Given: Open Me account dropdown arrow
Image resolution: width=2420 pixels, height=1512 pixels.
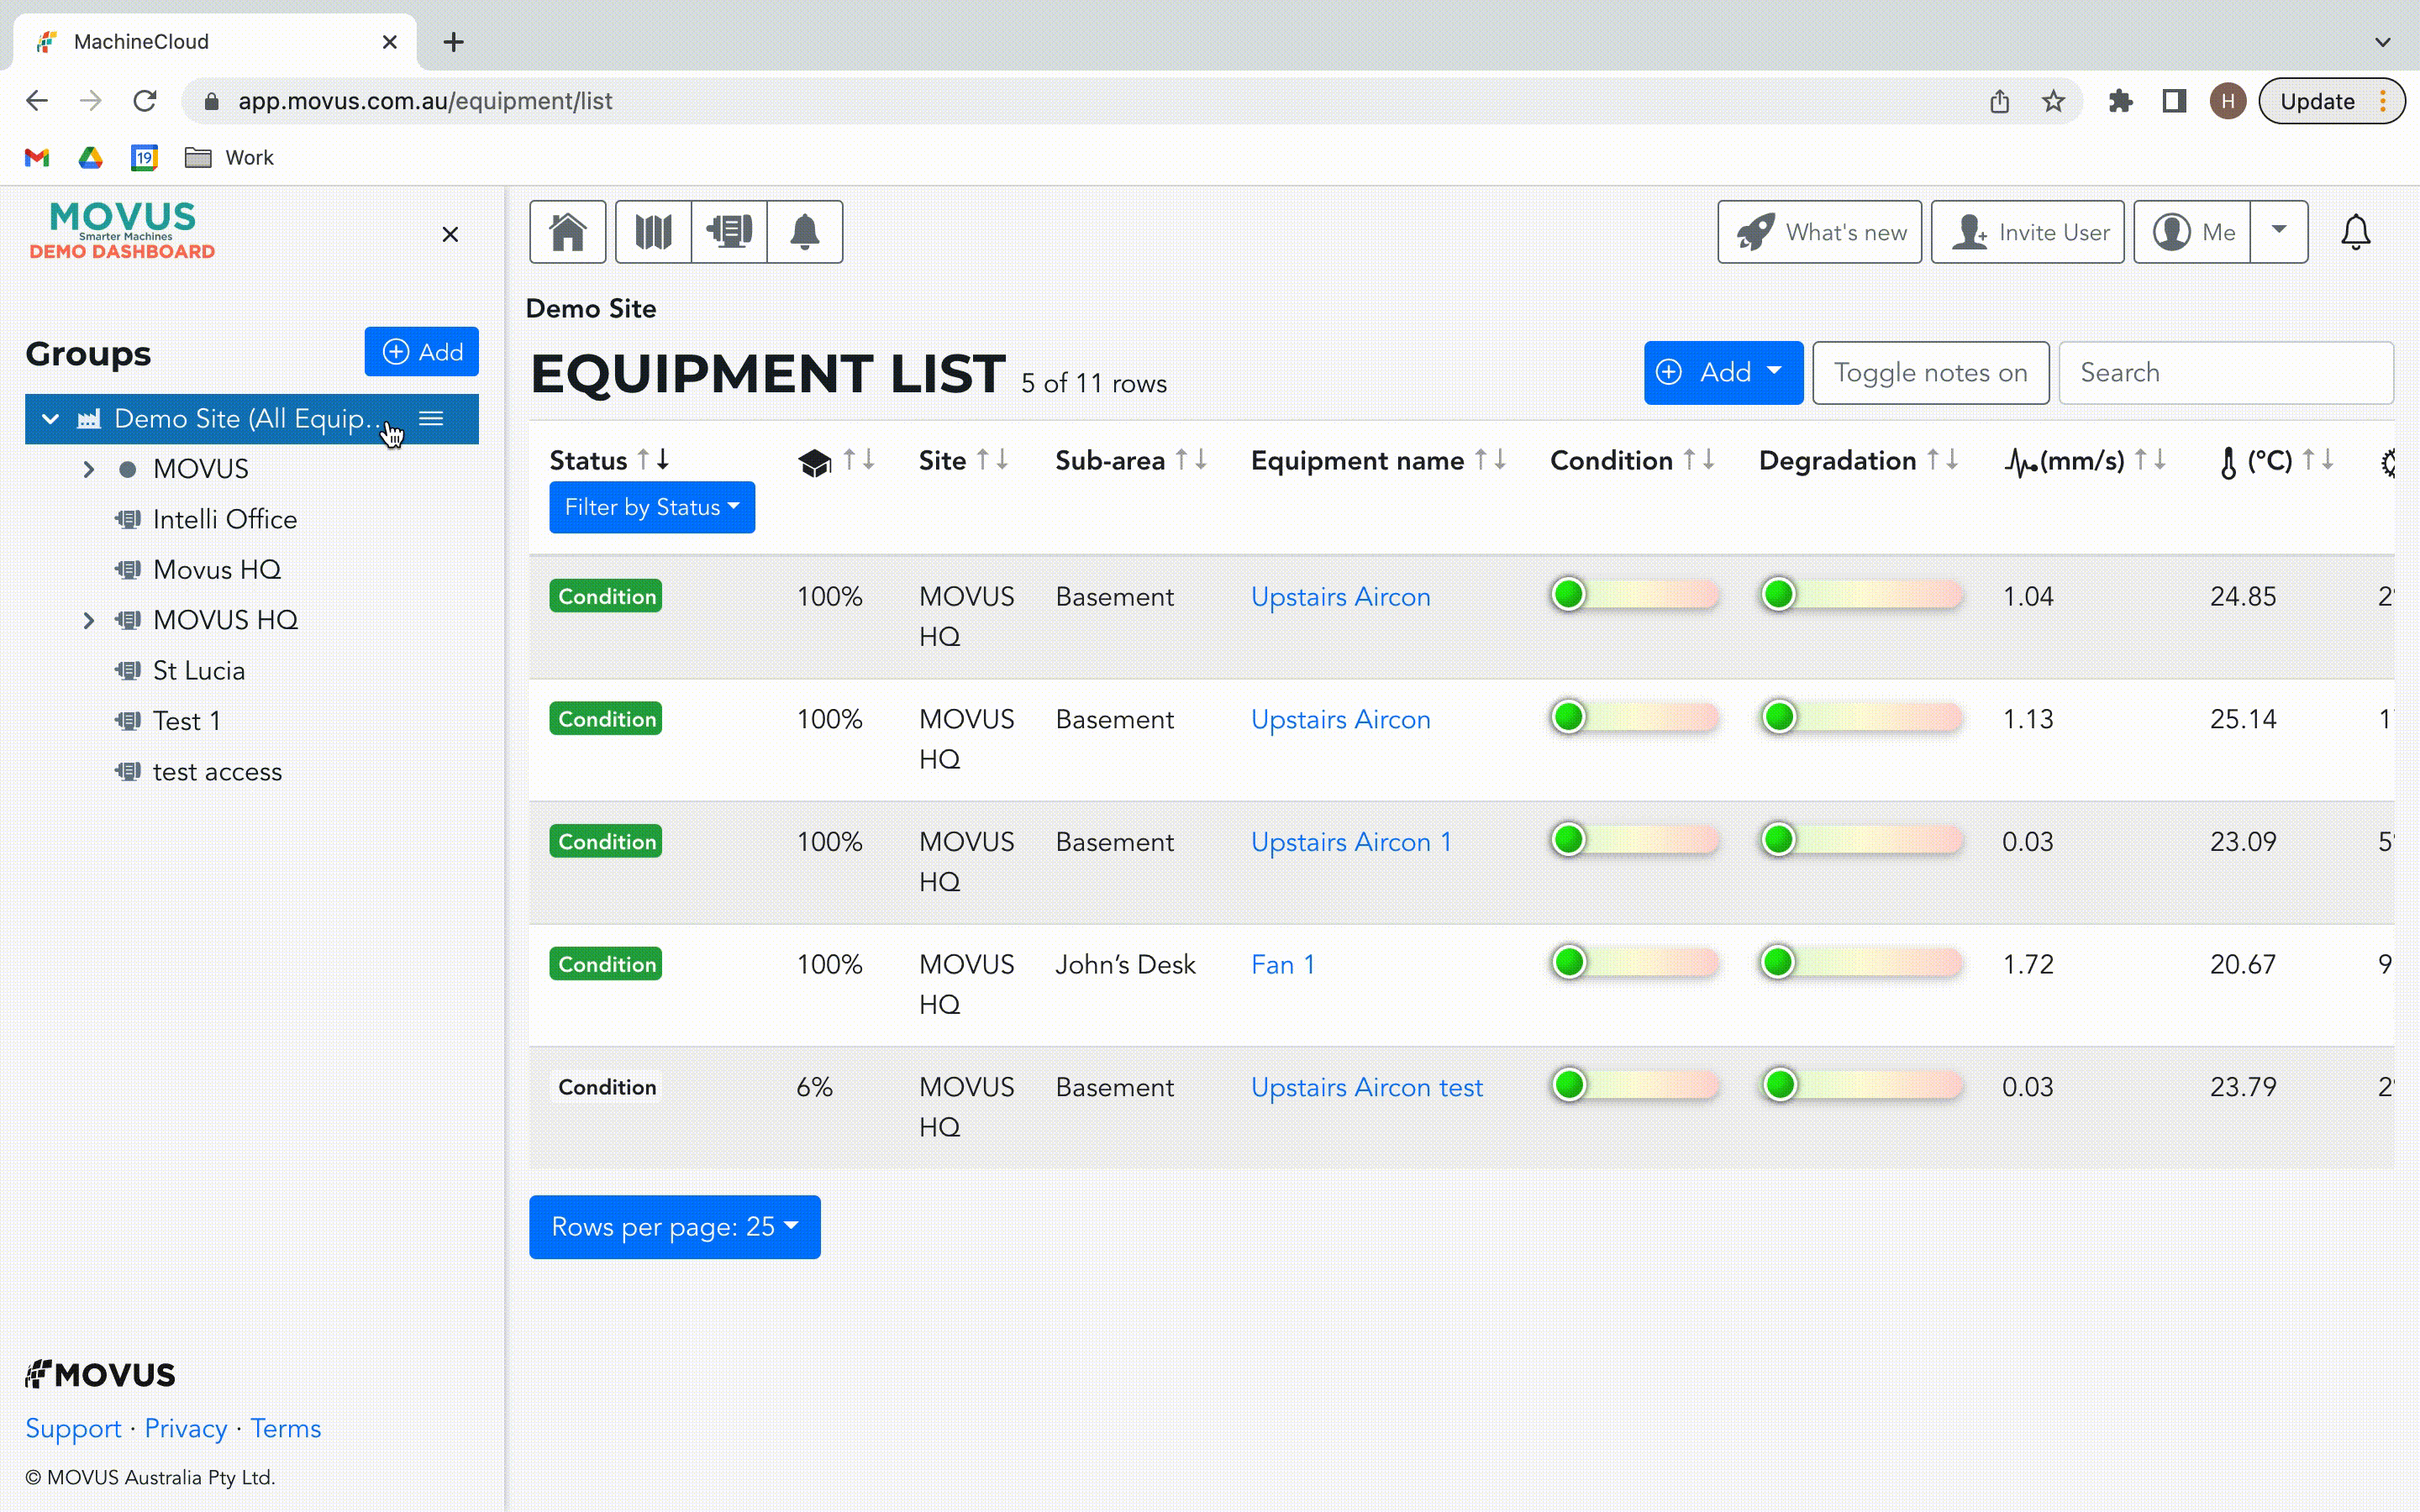Looking at the screenshot, I should (x=2279, y=232).
